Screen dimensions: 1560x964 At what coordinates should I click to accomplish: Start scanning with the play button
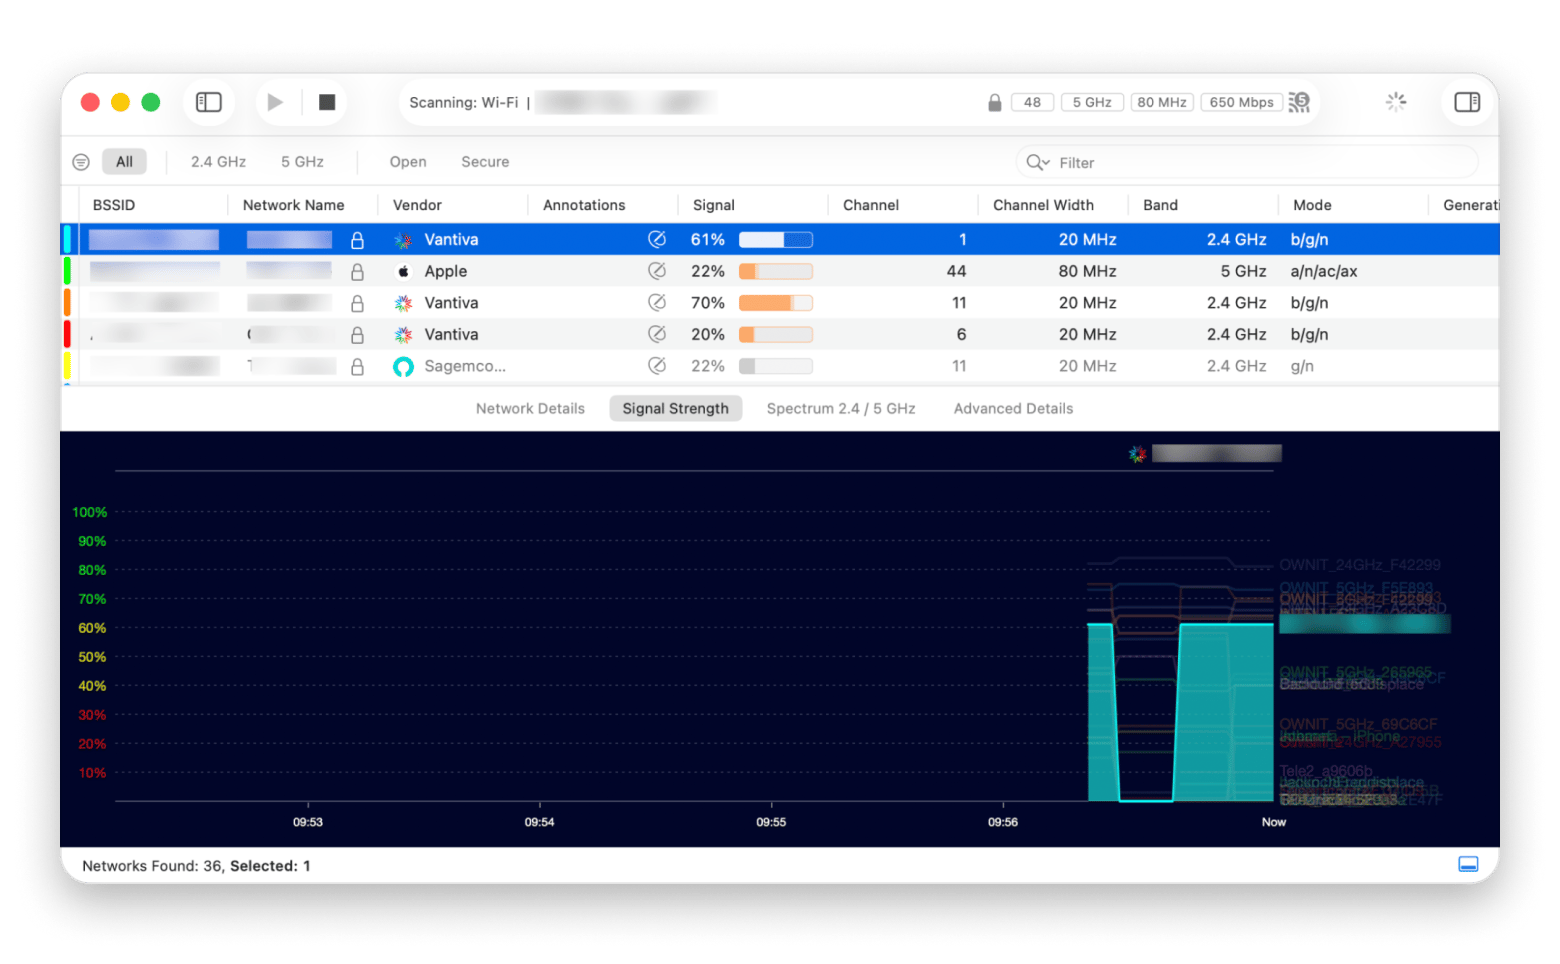275,102
